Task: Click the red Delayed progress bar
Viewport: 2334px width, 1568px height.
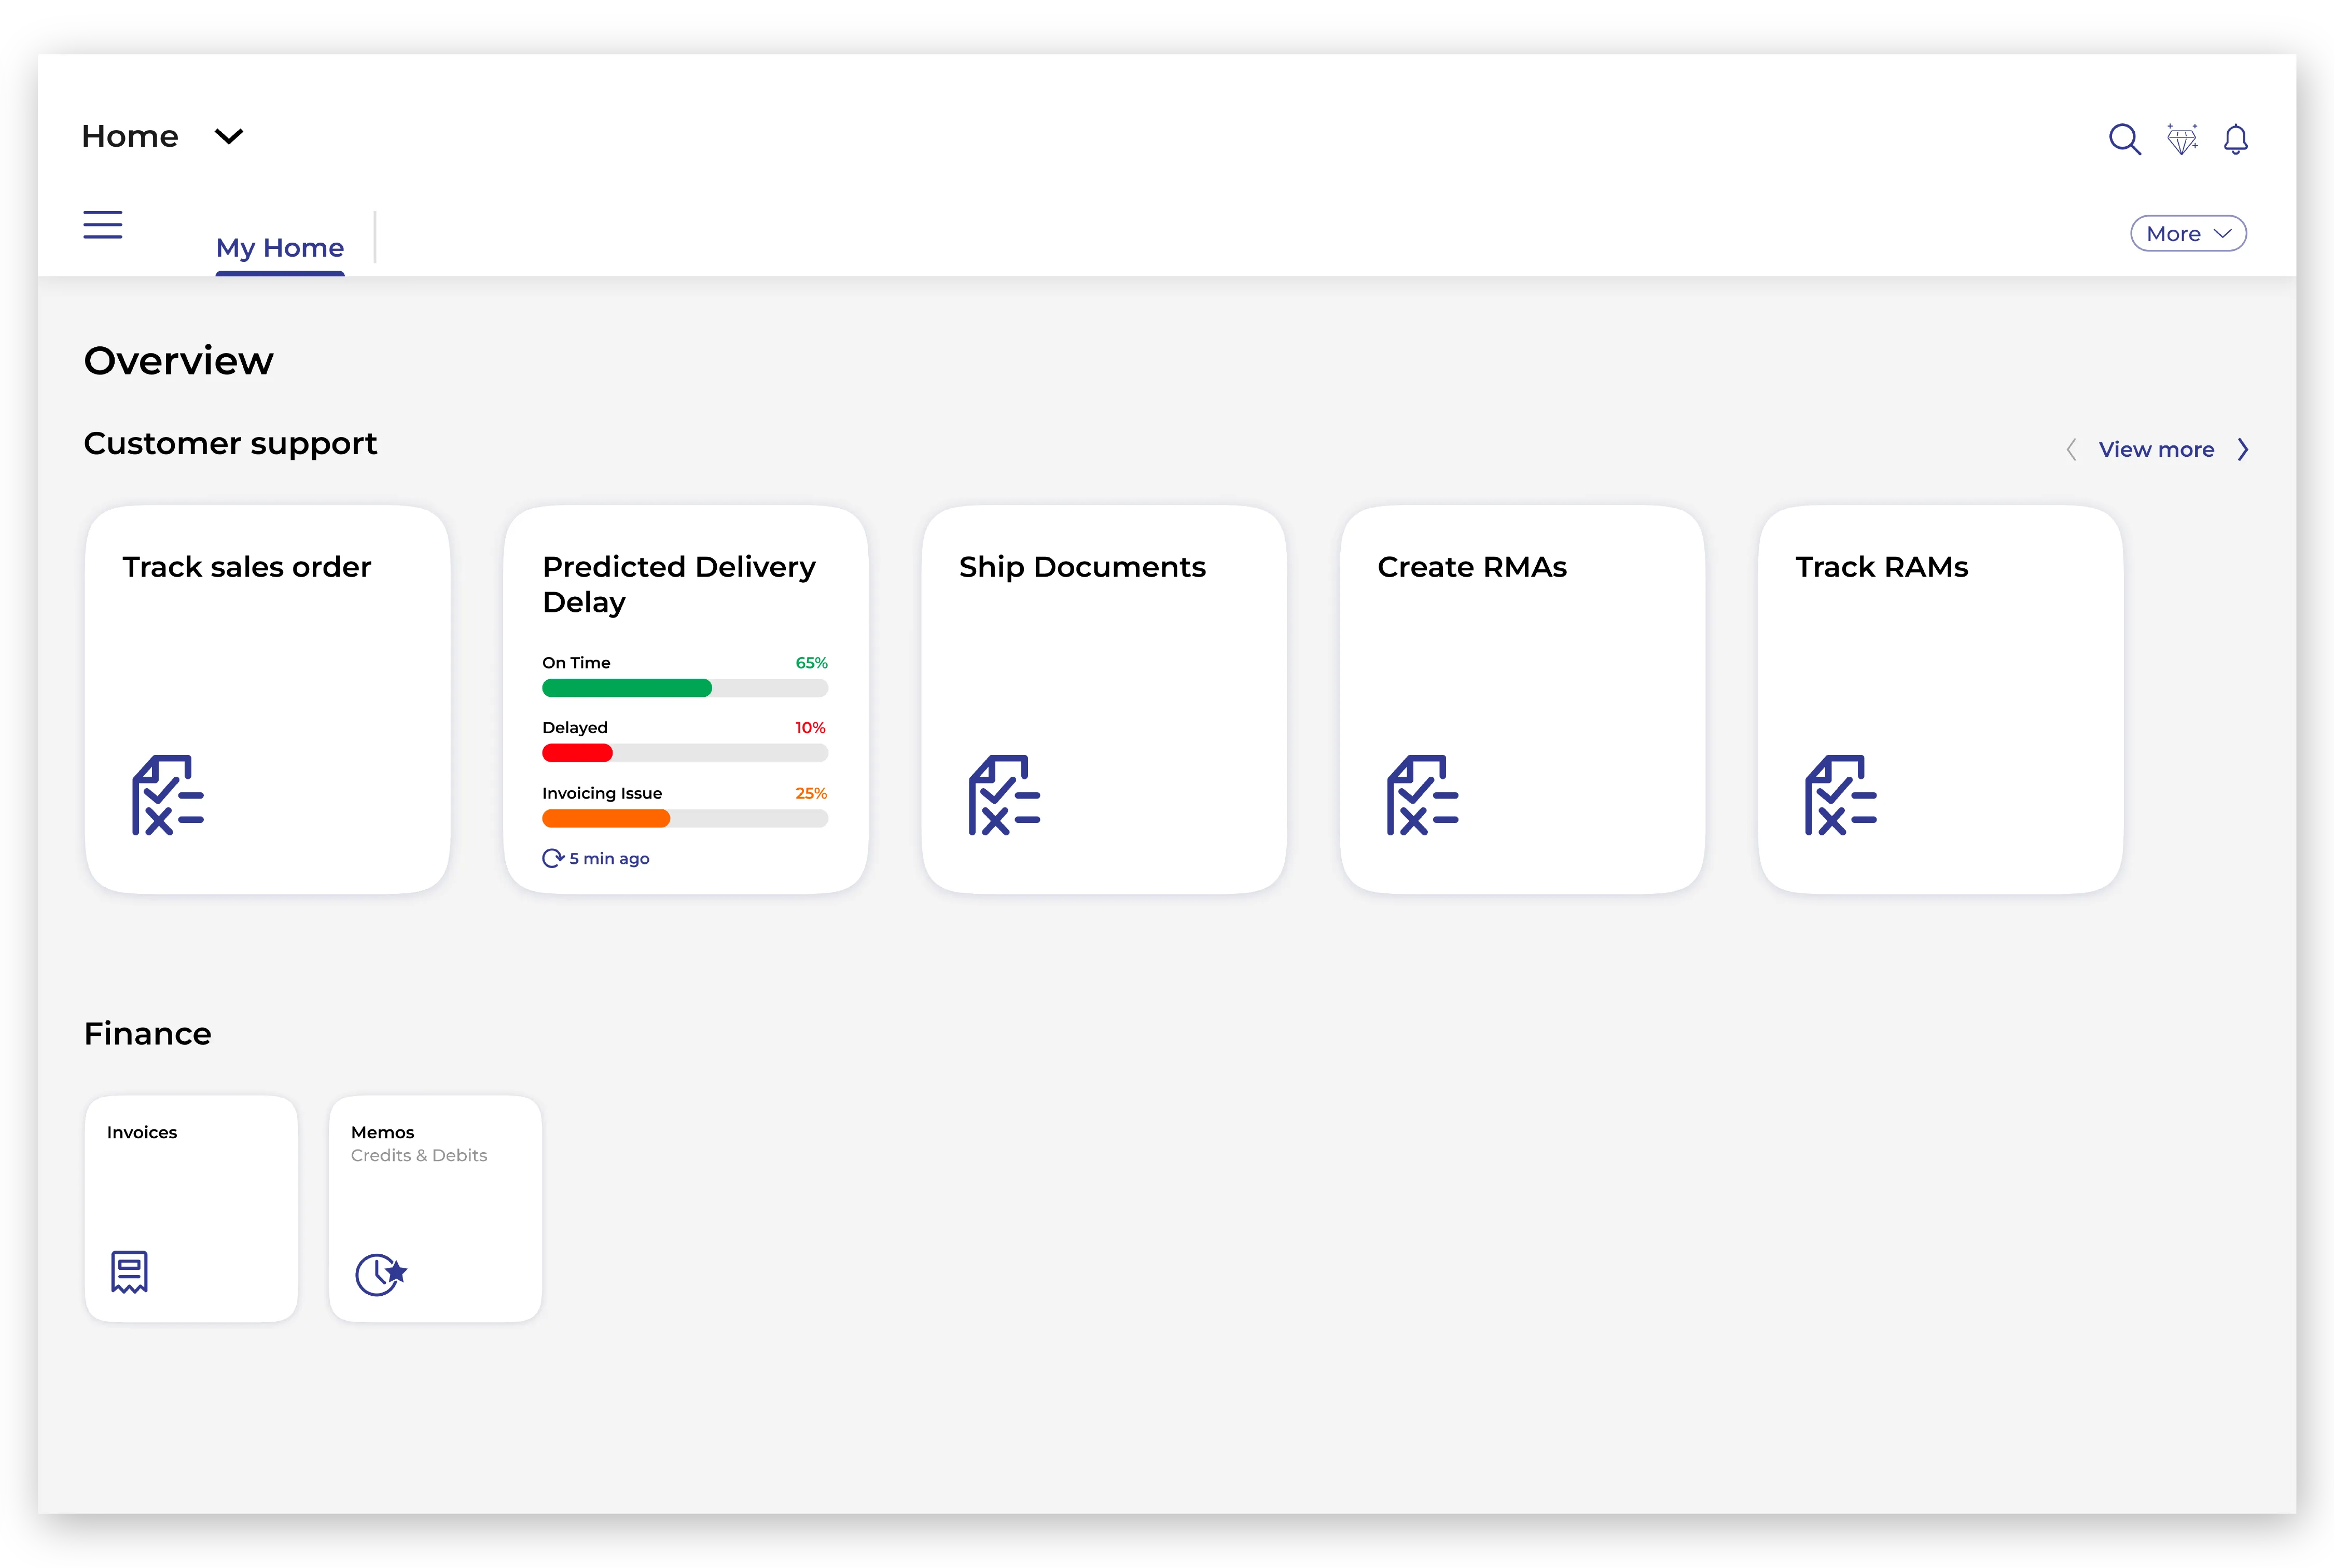Action: point(685,753)
